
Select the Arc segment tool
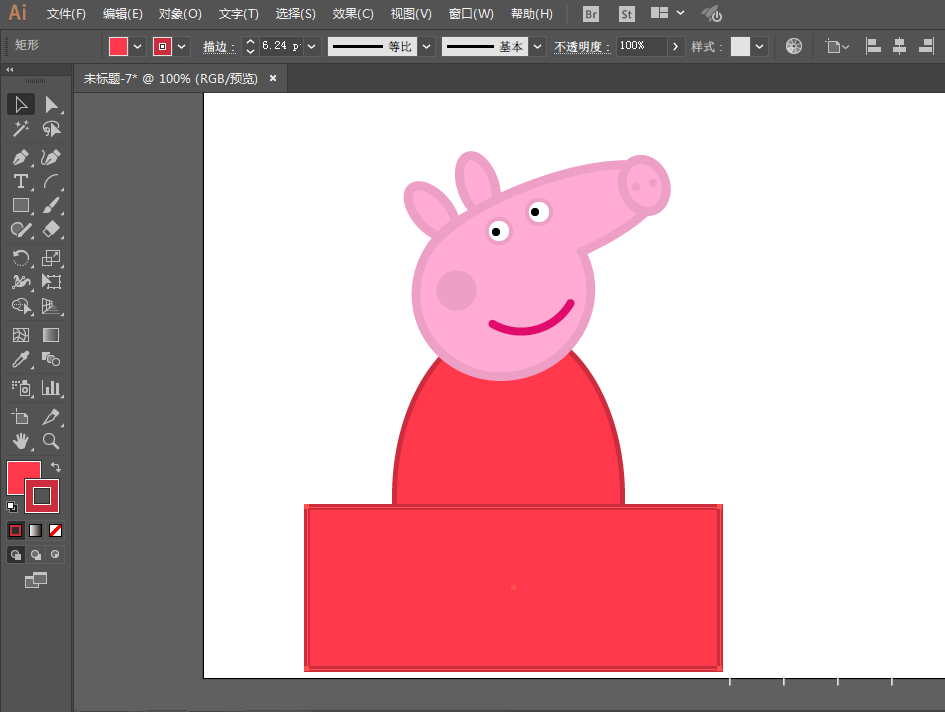point(51,181)
